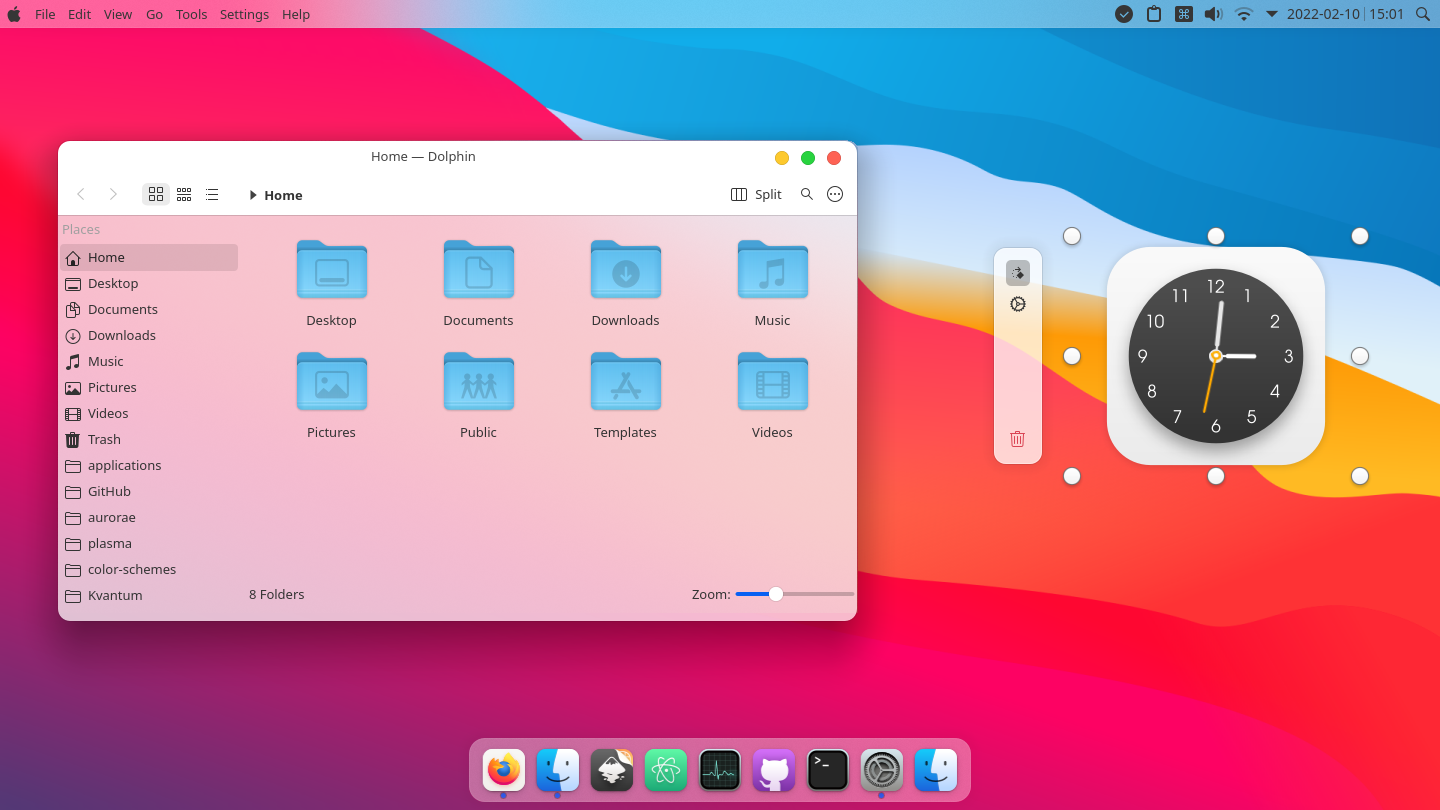Image resolution: width=1440 pixels, height=810 pixels.
Task: Enable Split view in Dolphin
Action: (x=756, y=194)
